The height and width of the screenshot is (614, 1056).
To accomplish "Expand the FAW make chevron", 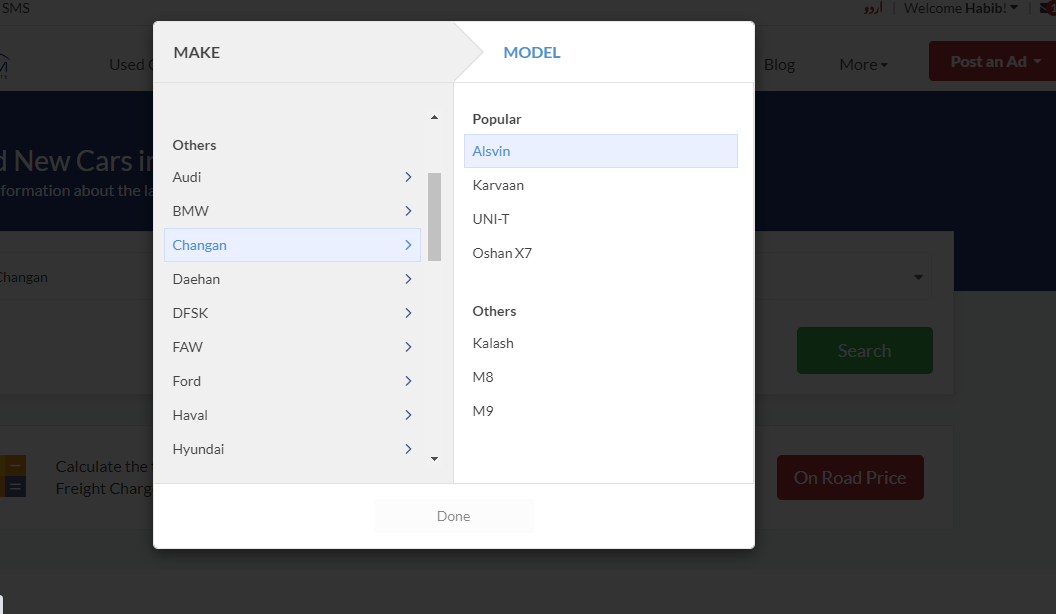I will coord(408,347).
